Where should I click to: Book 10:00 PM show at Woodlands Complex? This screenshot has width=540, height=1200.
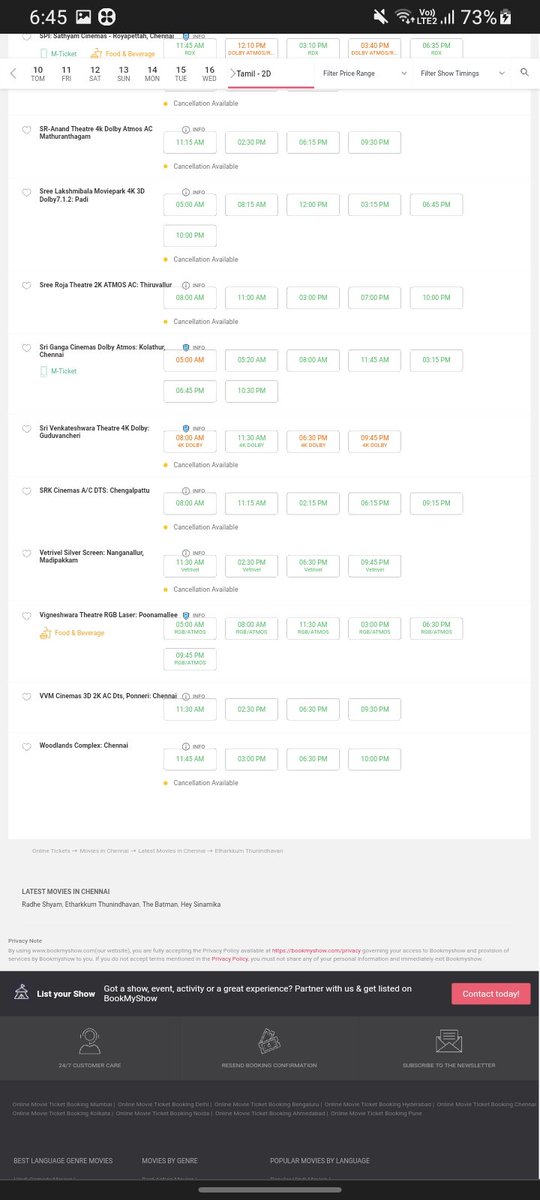coord(374,758)
